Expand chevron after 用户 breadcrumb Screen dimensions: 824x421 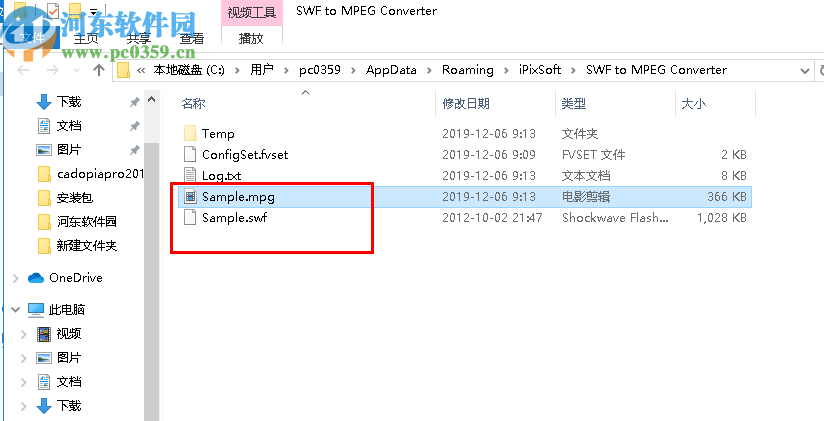coord(286,70)
